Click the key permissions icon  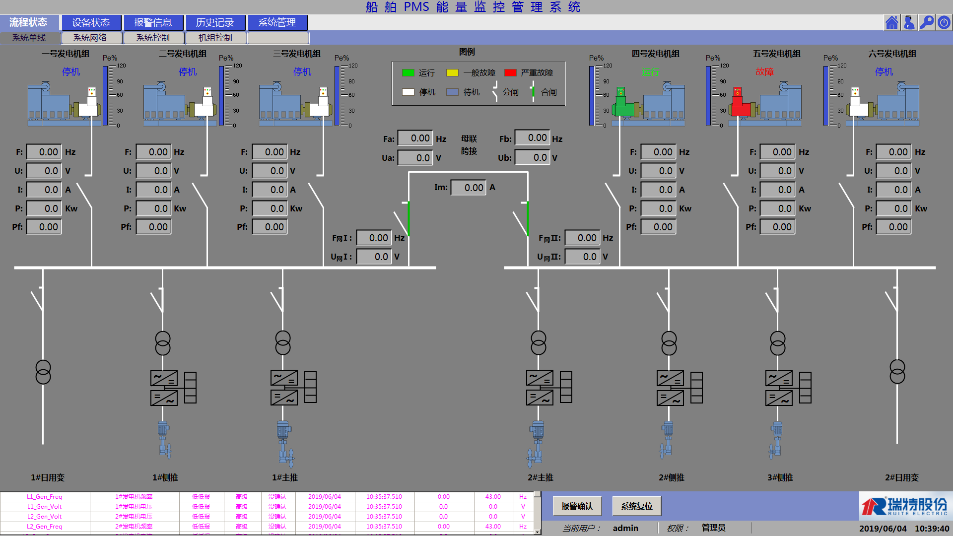[927, 22]
